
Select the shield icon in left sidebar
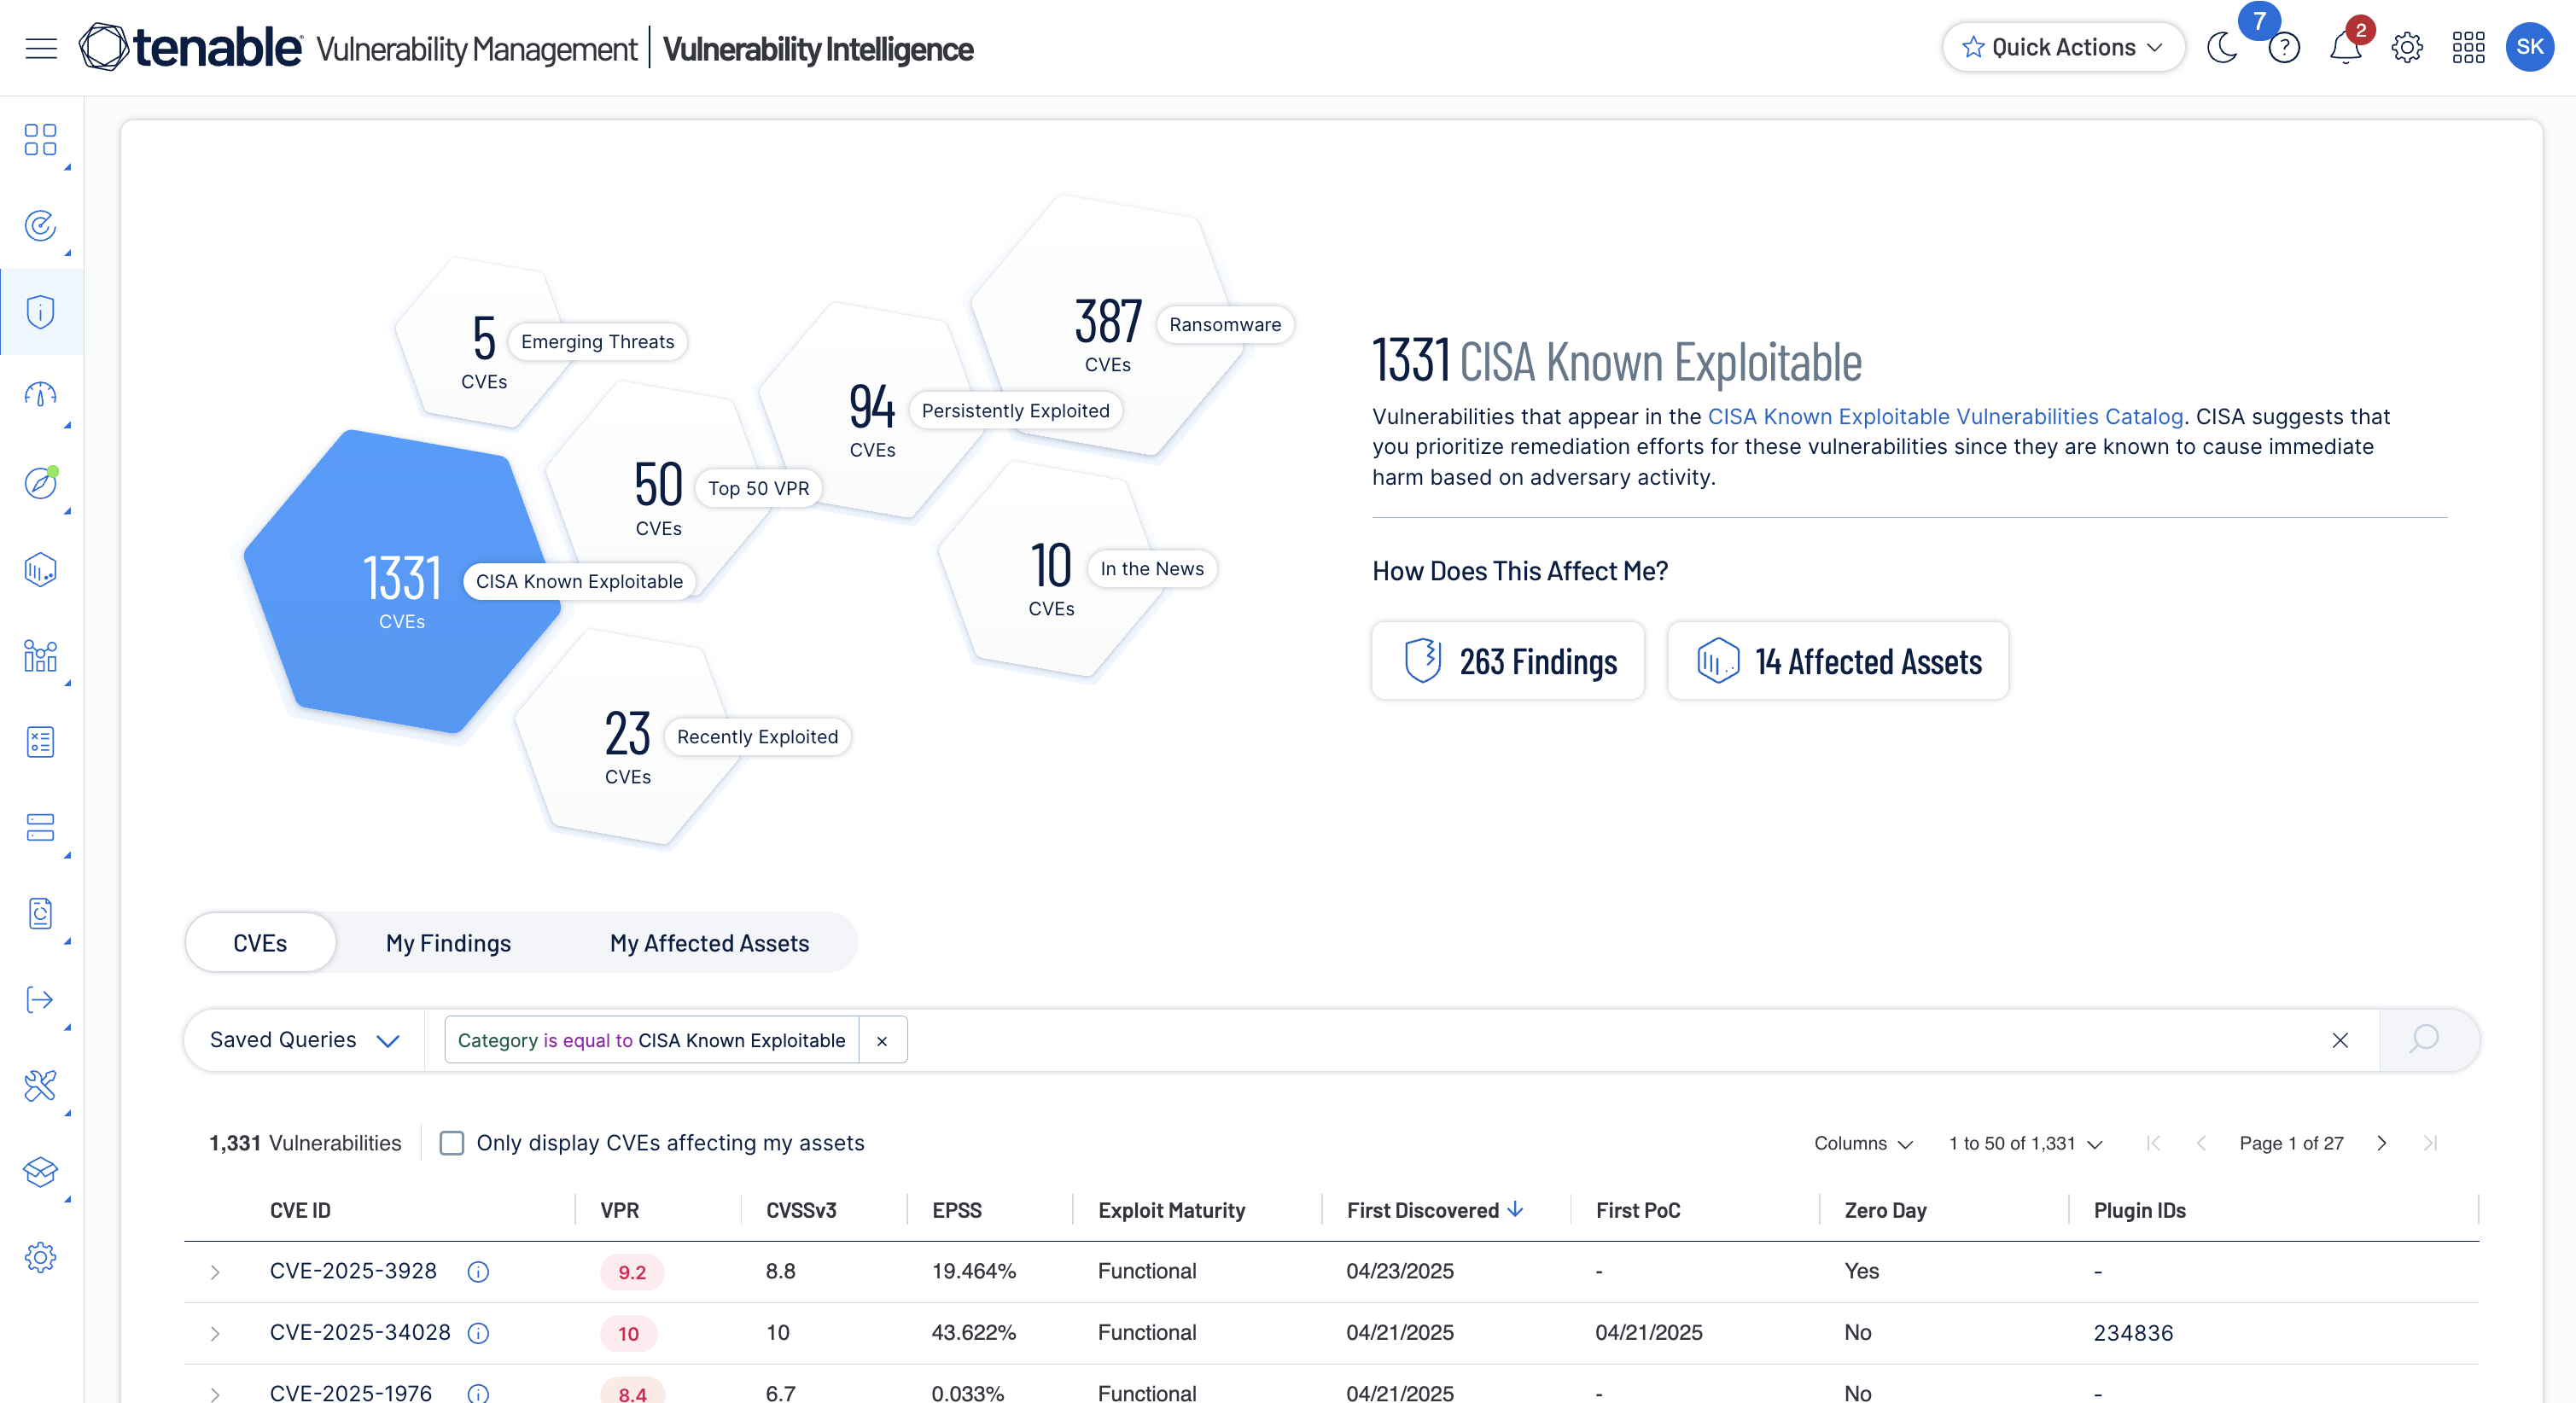pos(40,312)
